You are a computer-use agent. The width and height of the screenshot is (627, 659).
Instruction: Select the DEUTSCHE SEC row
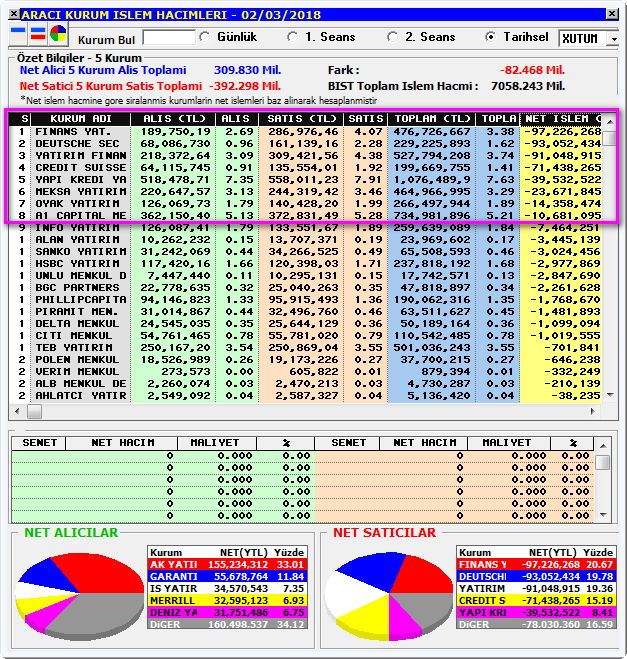(x=306, y=144)
